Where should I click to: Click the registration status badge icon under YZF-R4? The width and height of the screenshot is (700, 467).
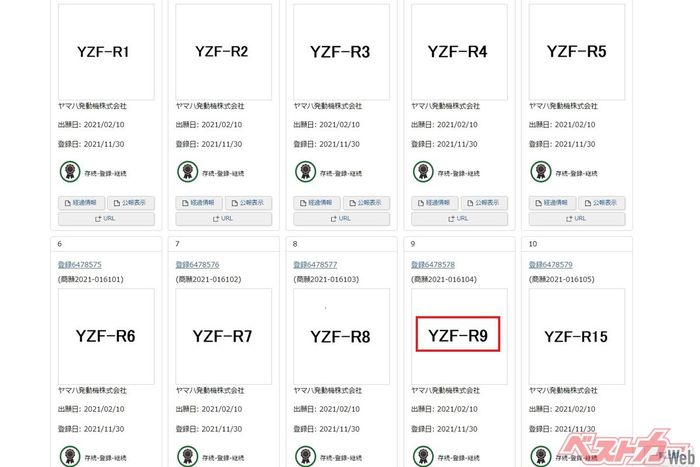coord(423,172)
